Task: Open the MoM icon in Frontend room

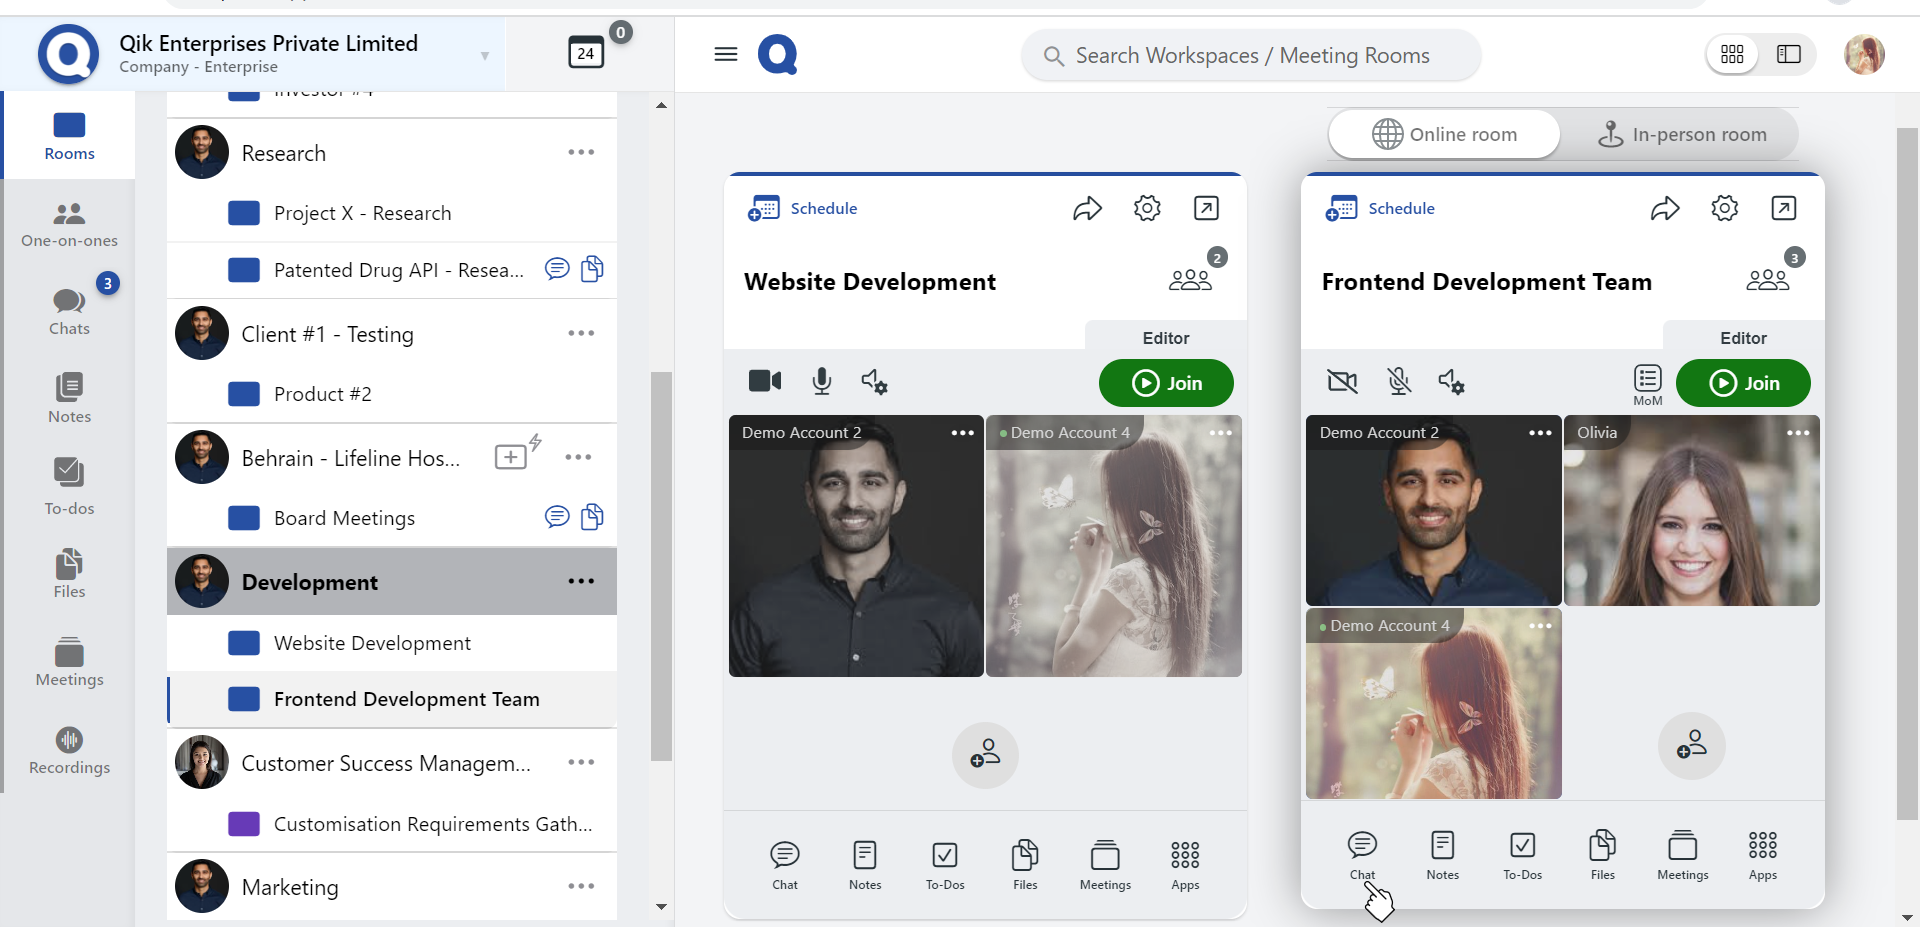Action: [x=1647, y=383]
